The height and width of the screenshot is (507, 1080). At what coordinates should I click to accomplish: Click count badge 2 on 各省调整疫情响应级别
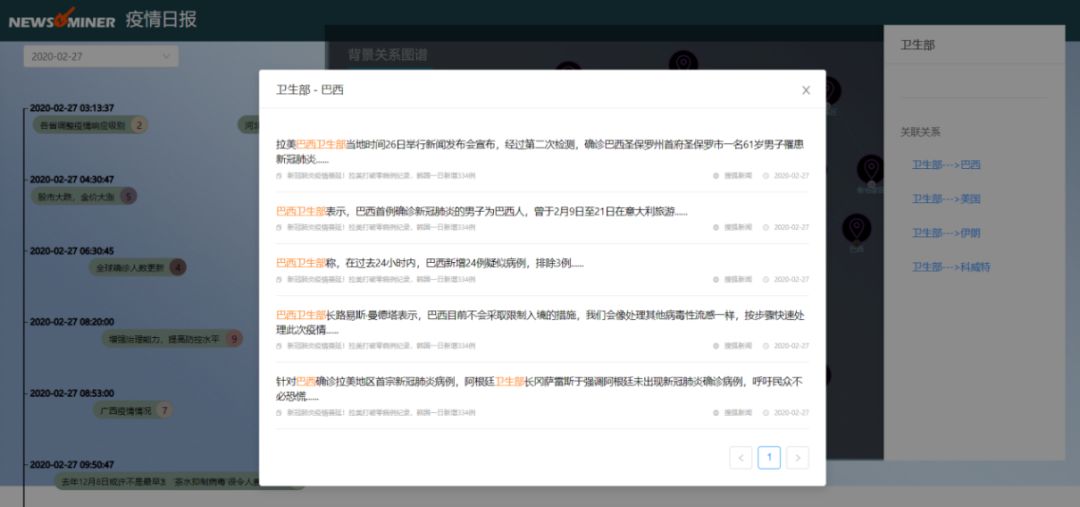139,125
